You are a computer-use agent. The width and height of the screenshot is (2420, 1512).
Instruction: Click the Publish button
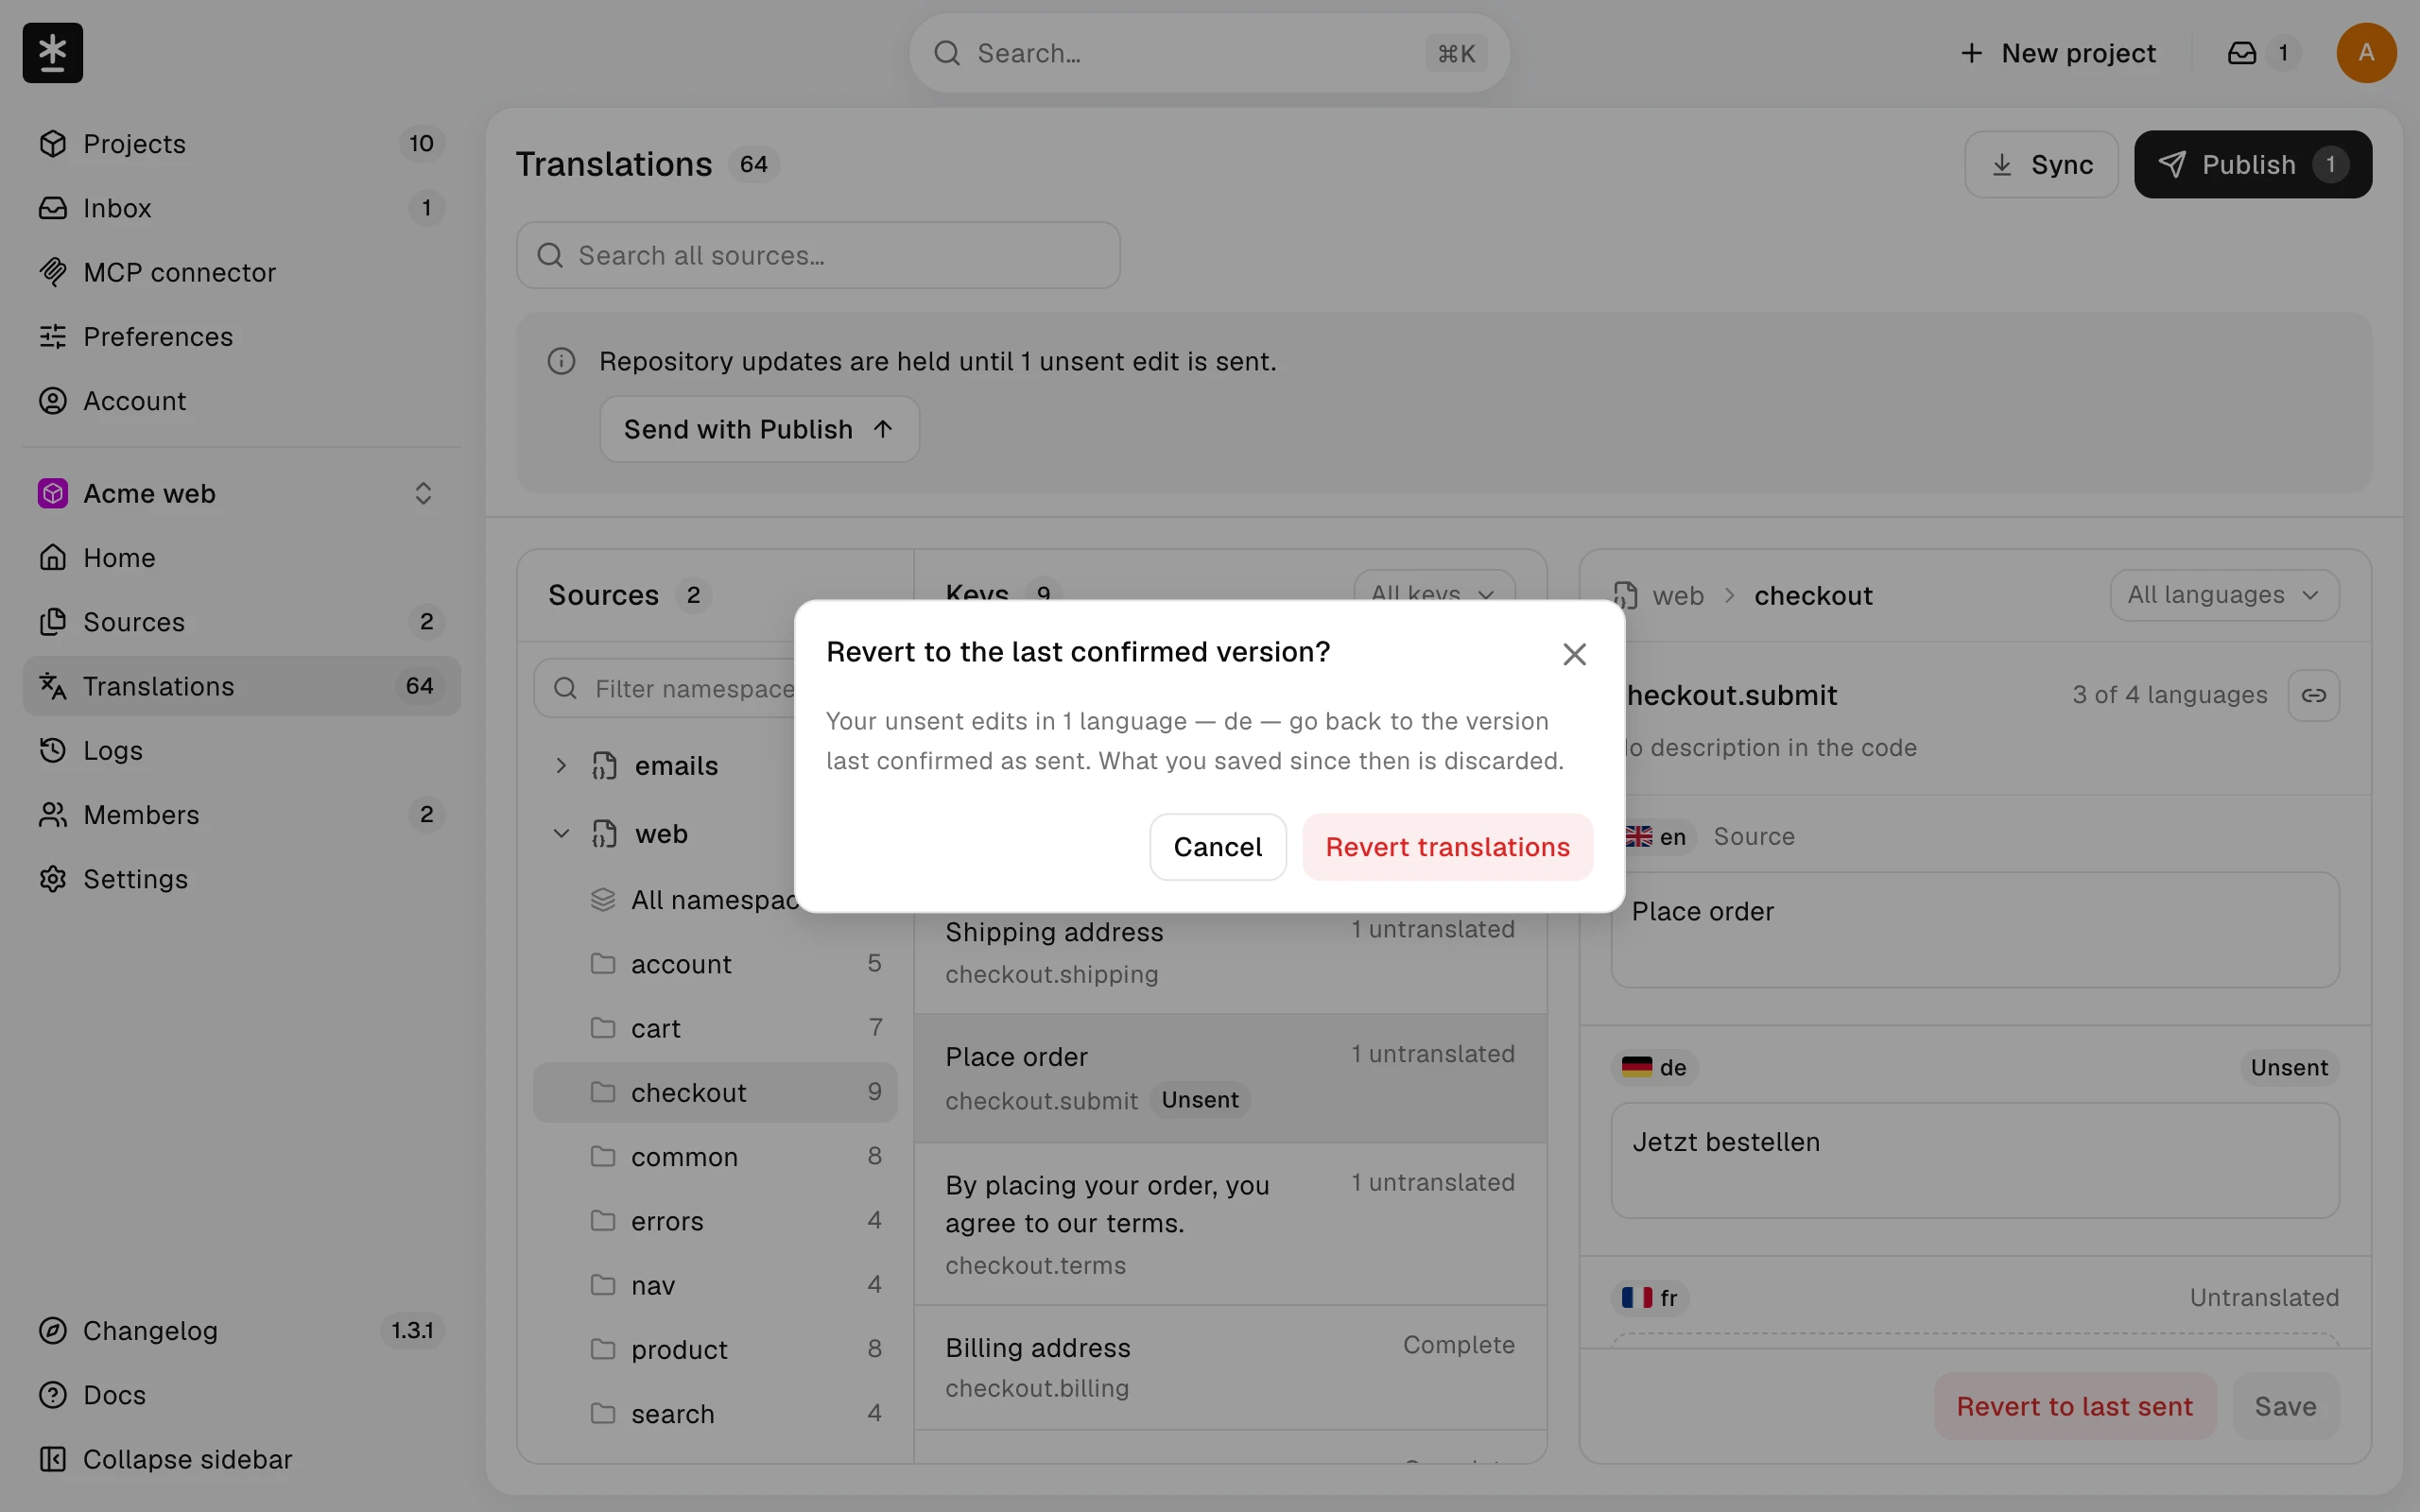click(x=2252, y=164)
